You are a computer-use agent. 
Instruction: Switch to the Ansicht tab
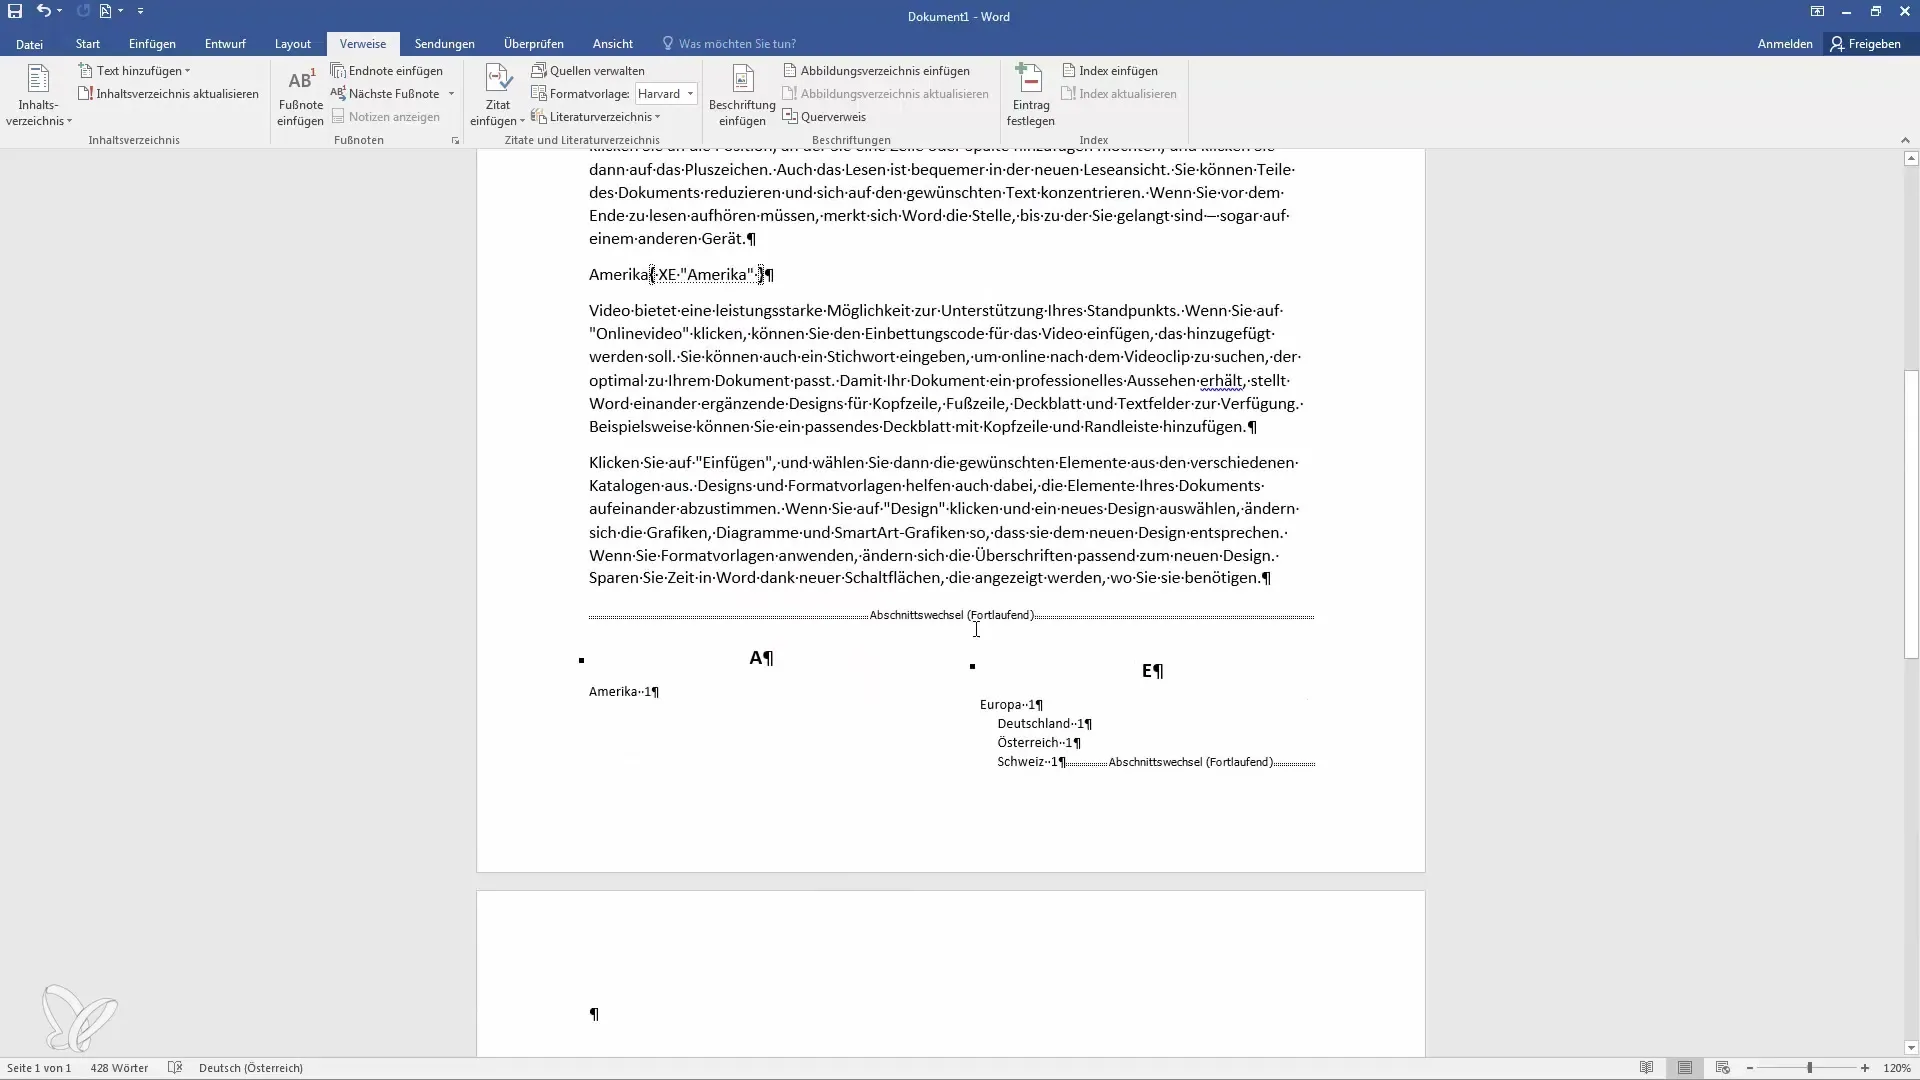[x=613, y=44]
